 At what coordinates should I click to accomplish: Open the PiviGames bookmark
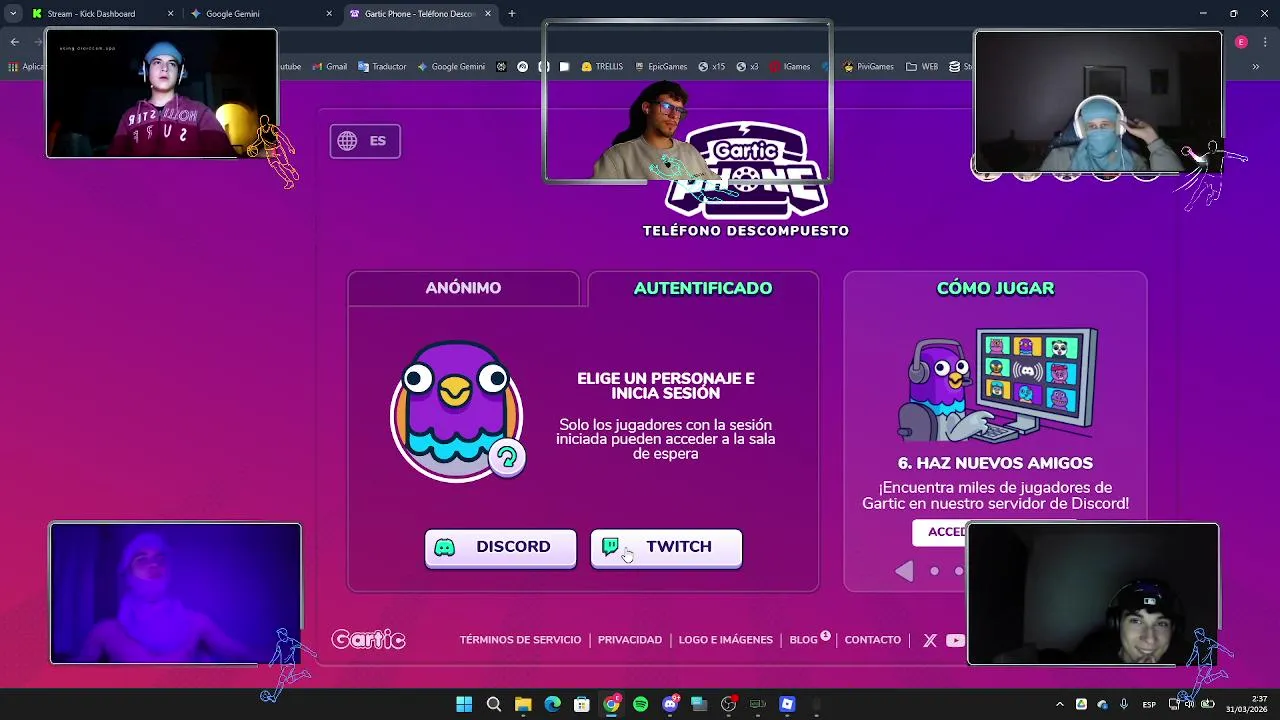pyautogui.click(x=868, y=67)
